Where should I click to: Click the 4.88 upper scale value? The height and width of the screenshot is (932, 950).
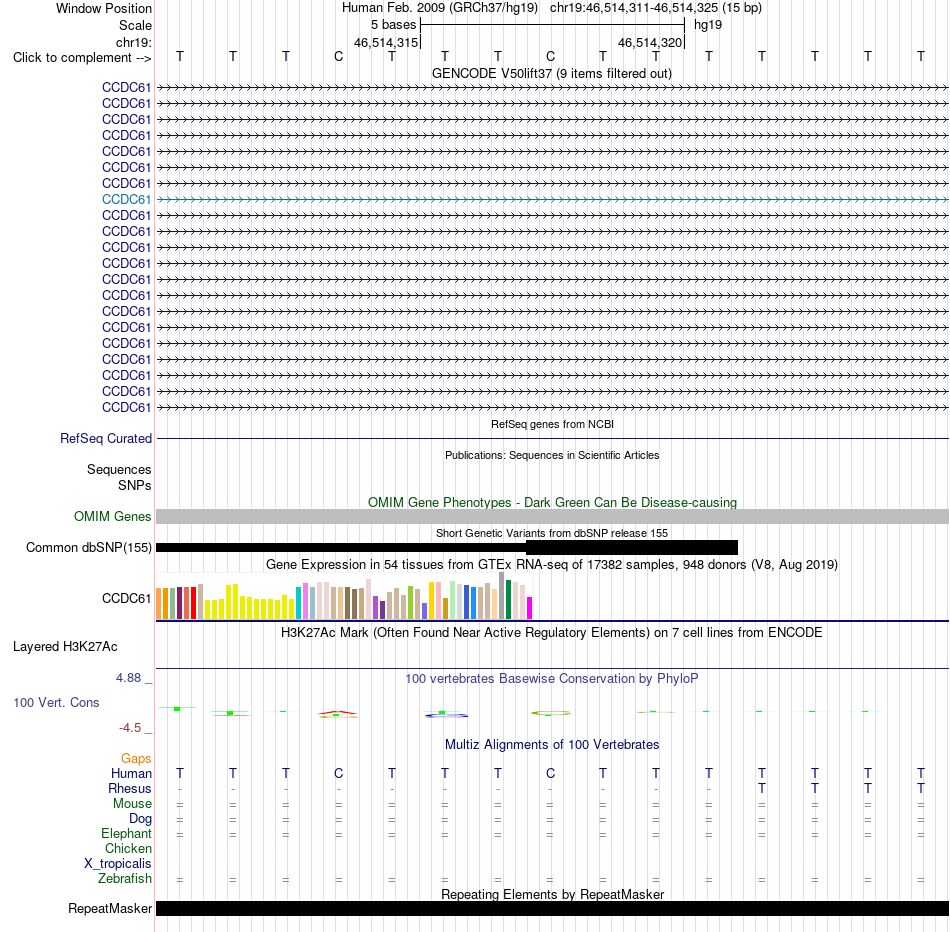tap(128, 678)
